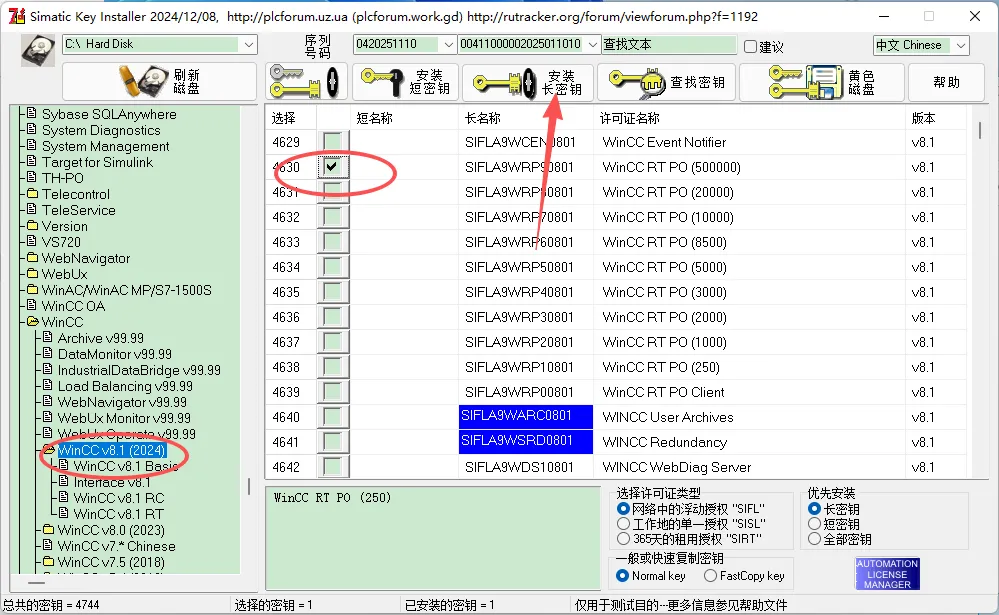Click the WinCC RT PO (250) description box
Image resolution: width=999 pixels, height=615 pixels.
[x=433, y=539]
